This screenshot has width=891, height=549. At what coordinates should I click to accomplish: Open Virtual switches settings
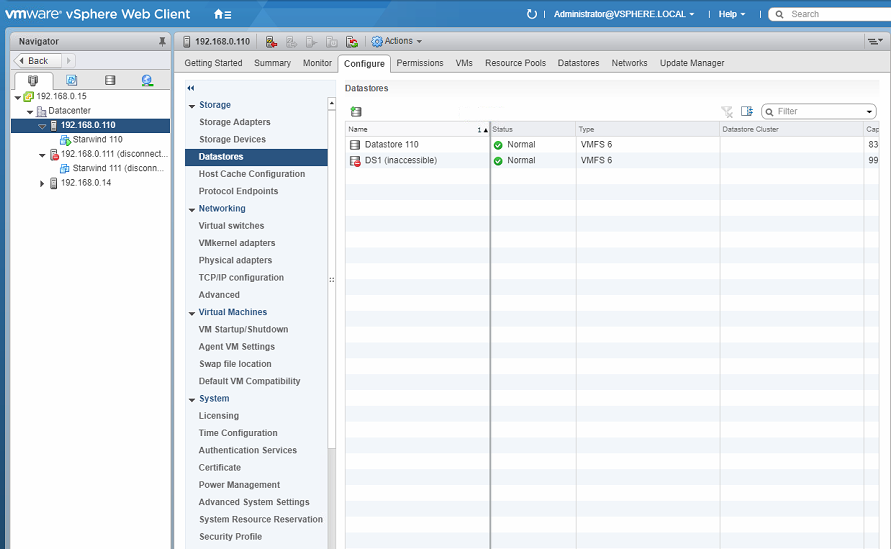click(231, 226)
